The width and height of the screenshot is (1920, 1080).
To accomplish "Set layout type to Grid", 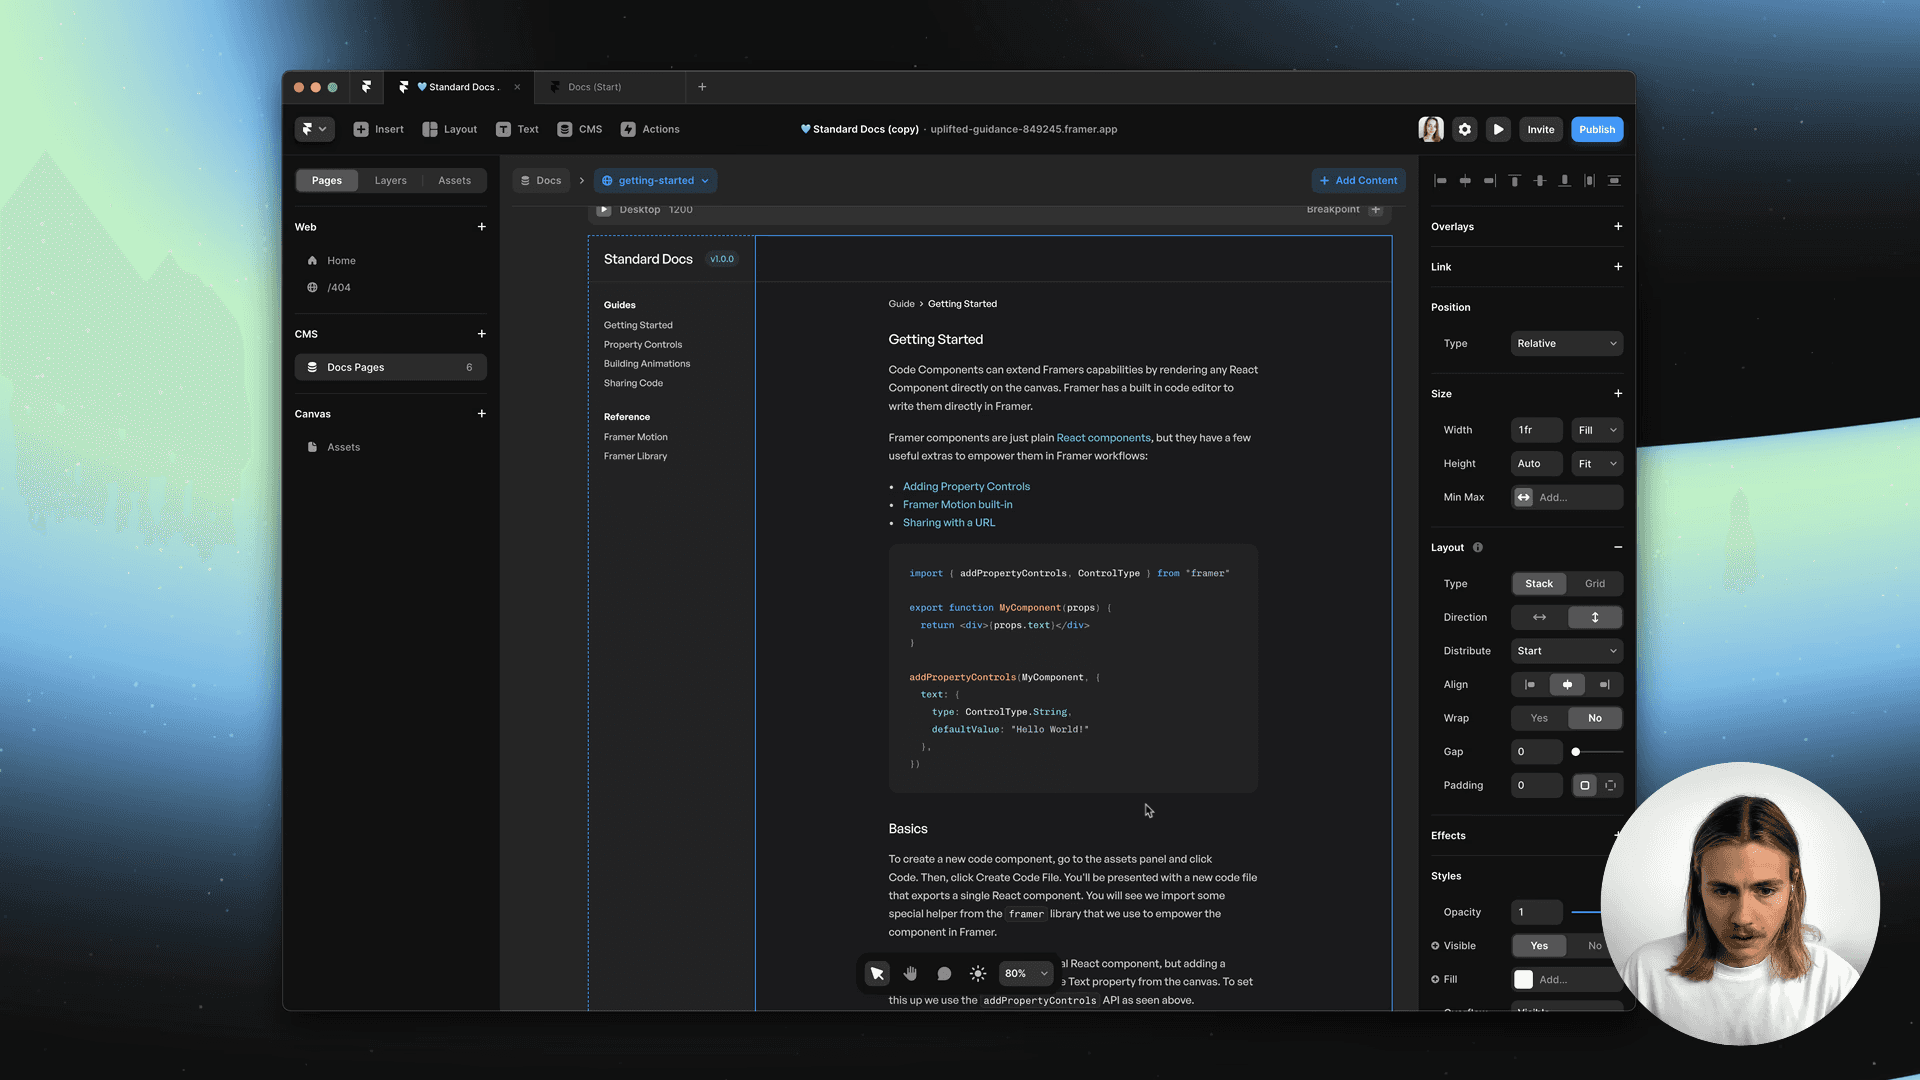I will [x=1594, y=584].
